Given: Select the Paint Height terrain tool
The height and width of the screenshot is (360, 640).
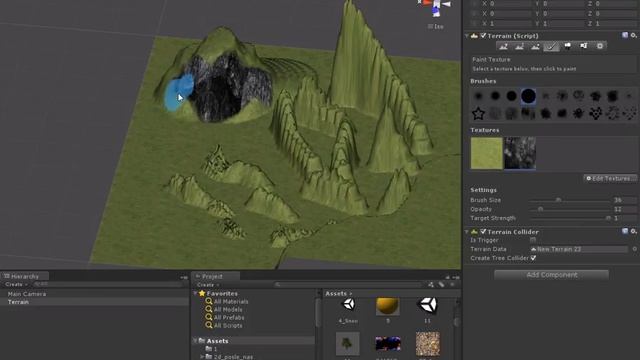Looking at the screenshot, I should pos(520,46).
